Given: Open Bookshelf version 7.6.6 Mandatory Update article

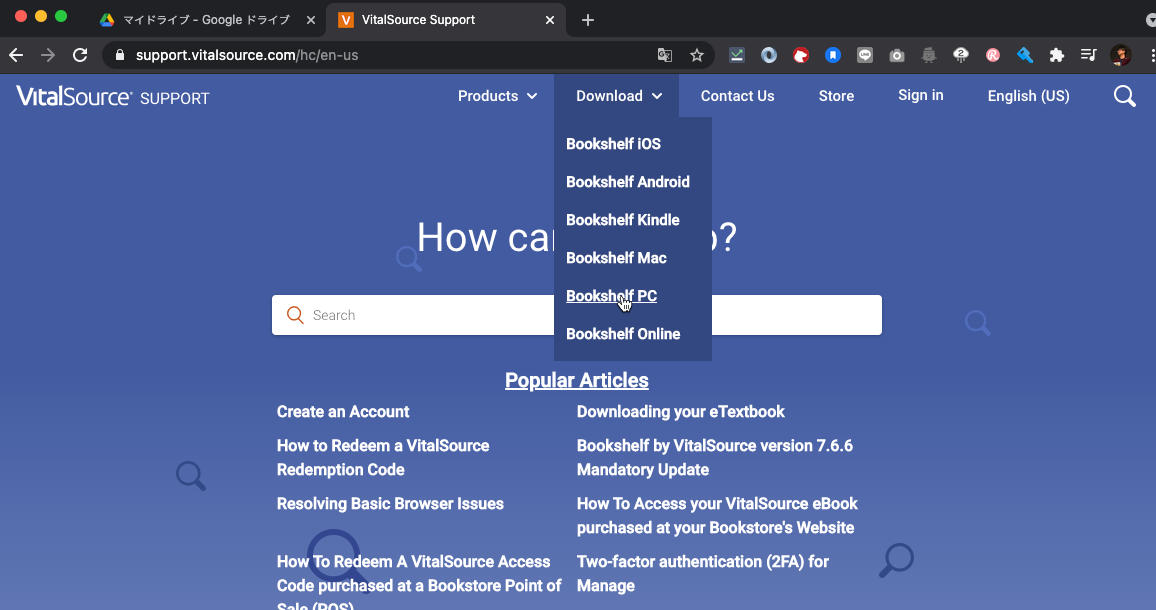Looking at the screenshot, I should [714, 457].
